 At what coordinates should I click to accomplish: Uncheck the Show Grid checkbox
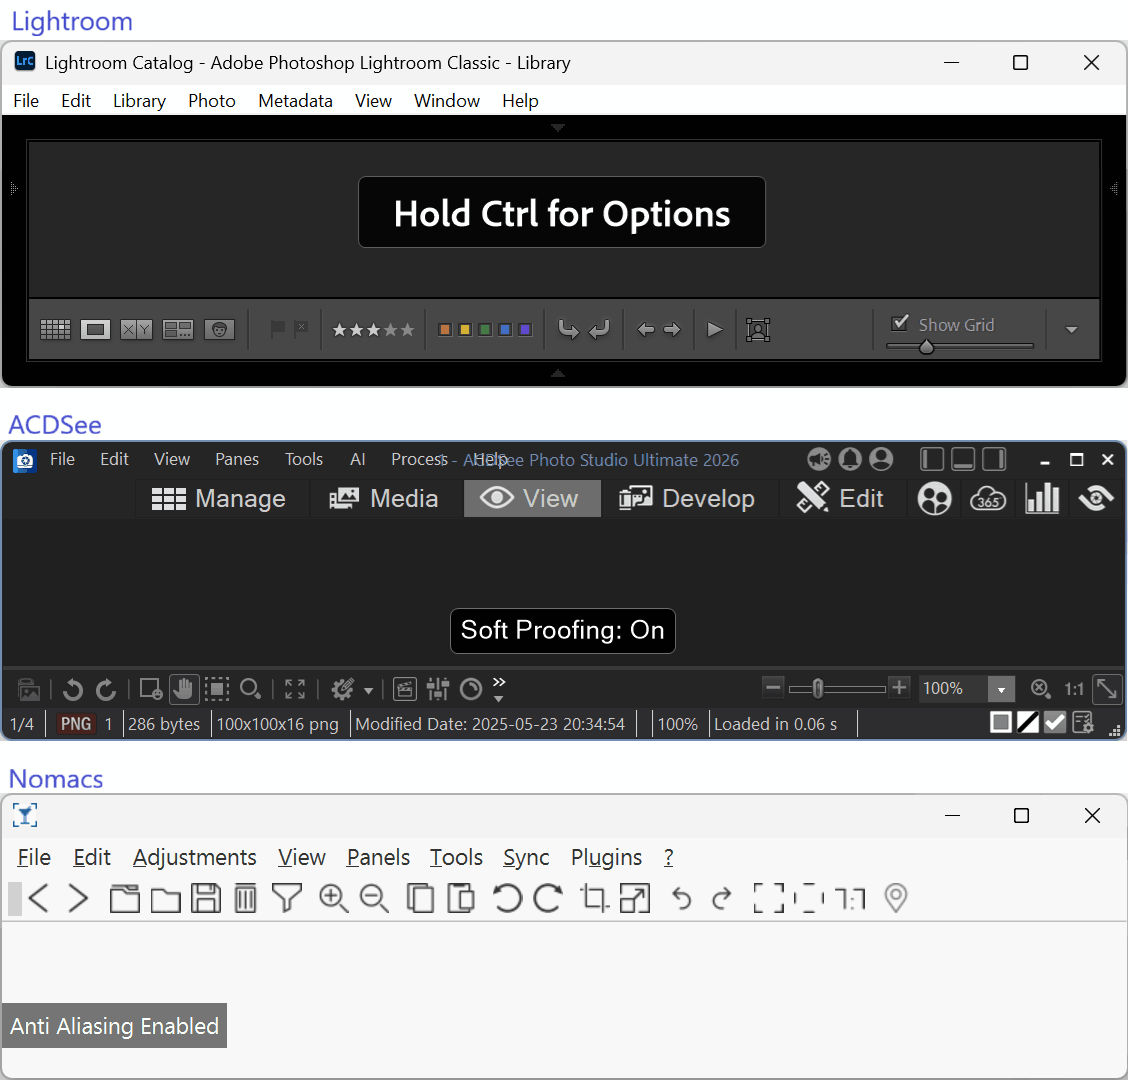pos(900,323)
